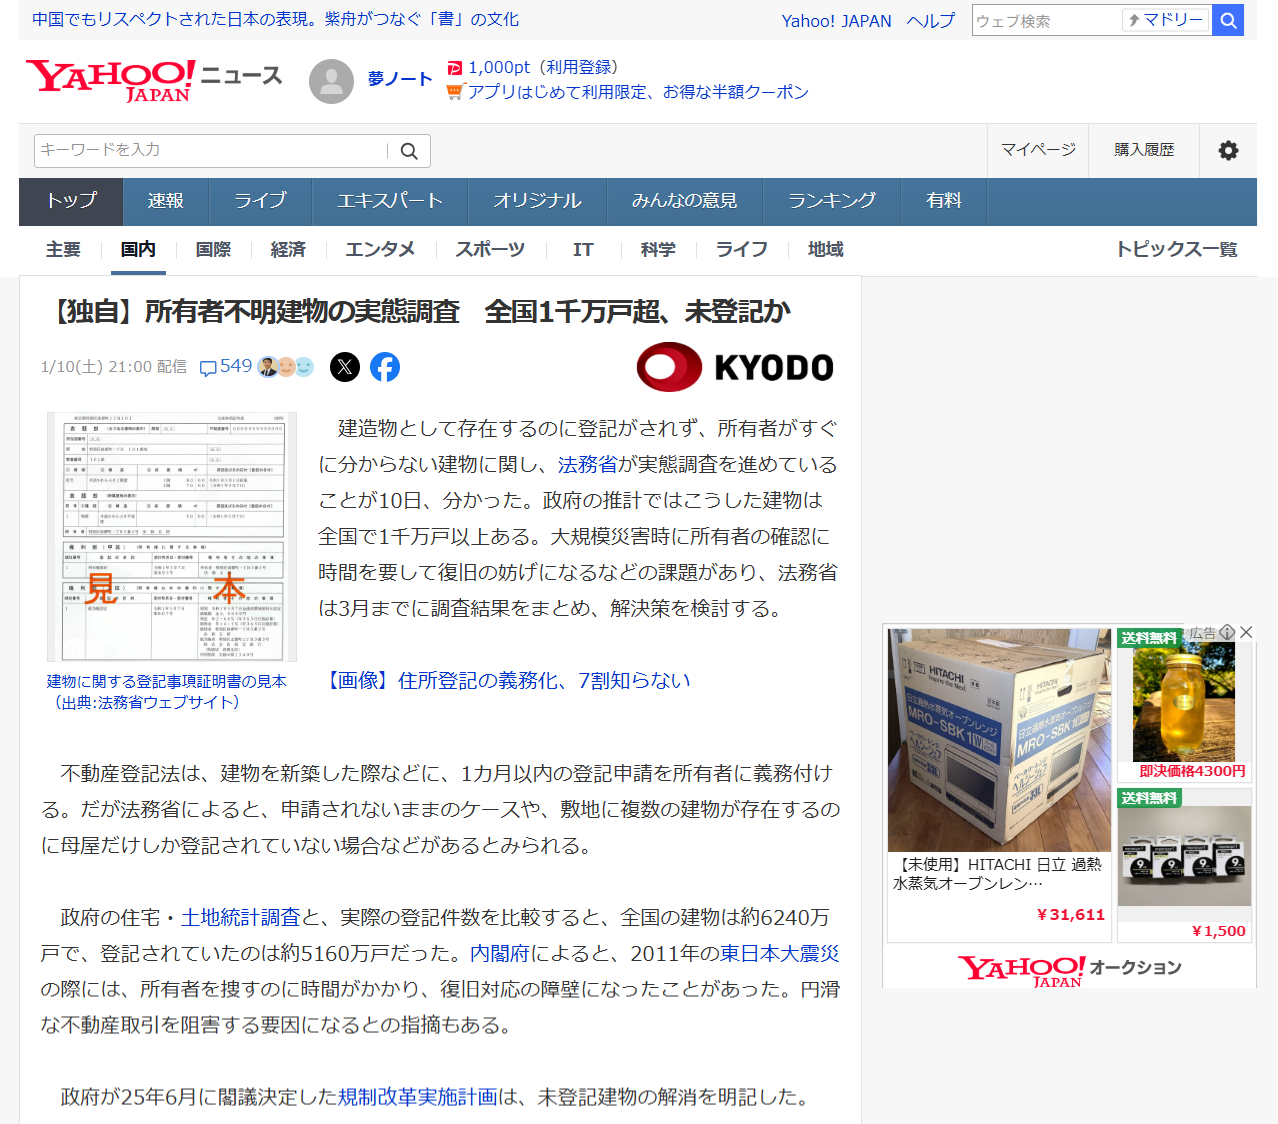Switch to the 速報 tab

(x=166, y=201)
